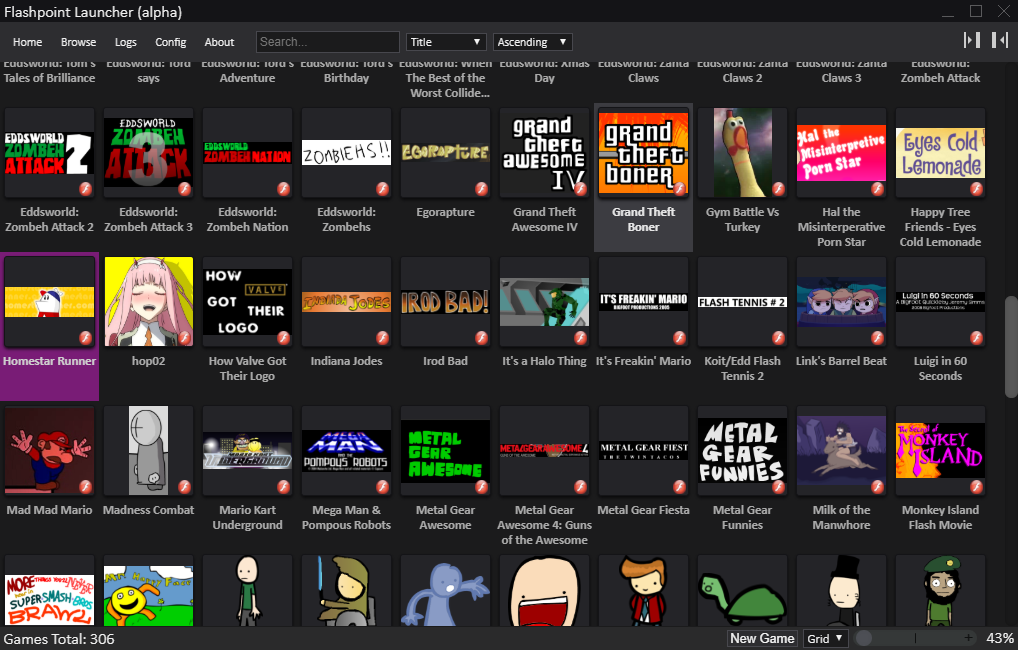Click the New Game button

[x=762, y=638]
